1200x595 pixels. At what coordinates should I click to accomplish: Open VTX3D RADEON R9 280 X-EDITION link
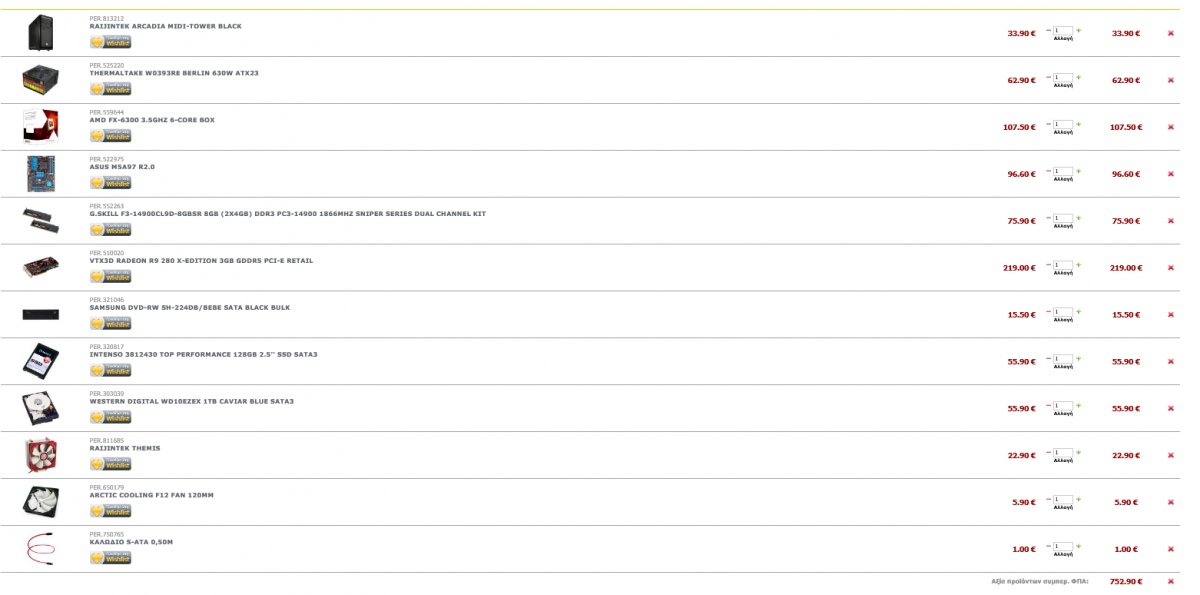click(201, 261)
